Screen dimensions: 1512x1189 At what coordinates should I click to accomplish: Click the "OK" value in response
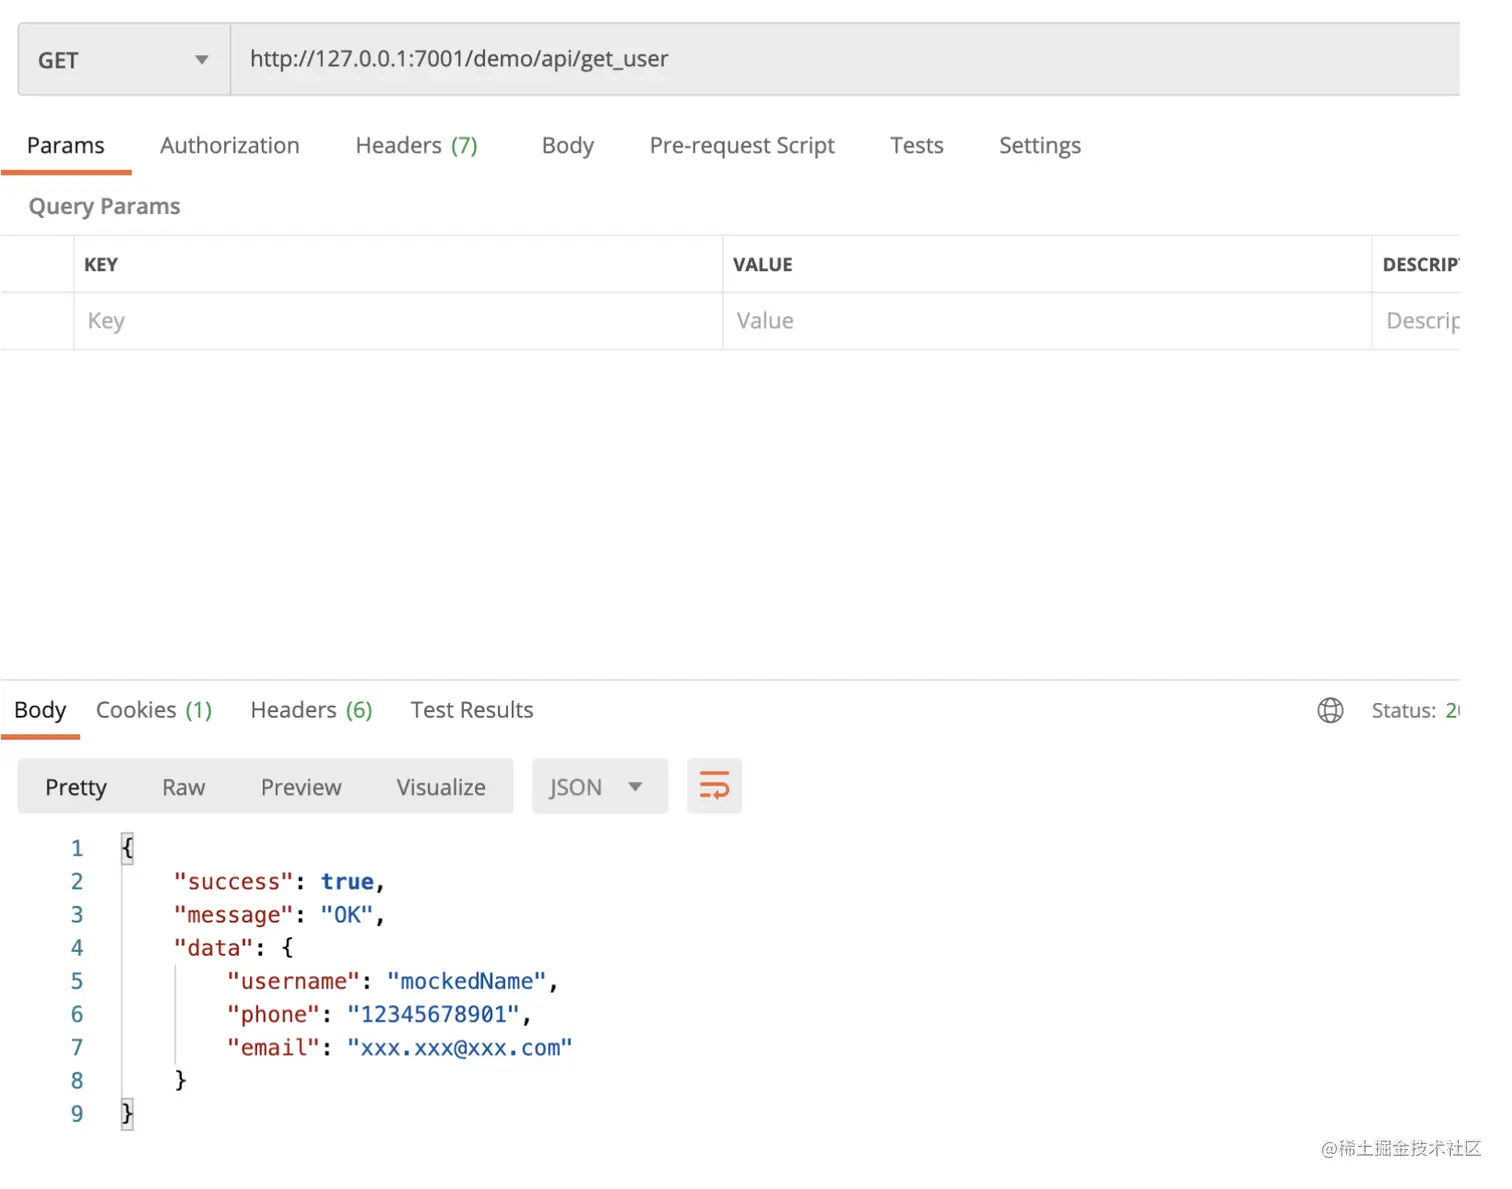pyautogui.click(x=346, y=915)
